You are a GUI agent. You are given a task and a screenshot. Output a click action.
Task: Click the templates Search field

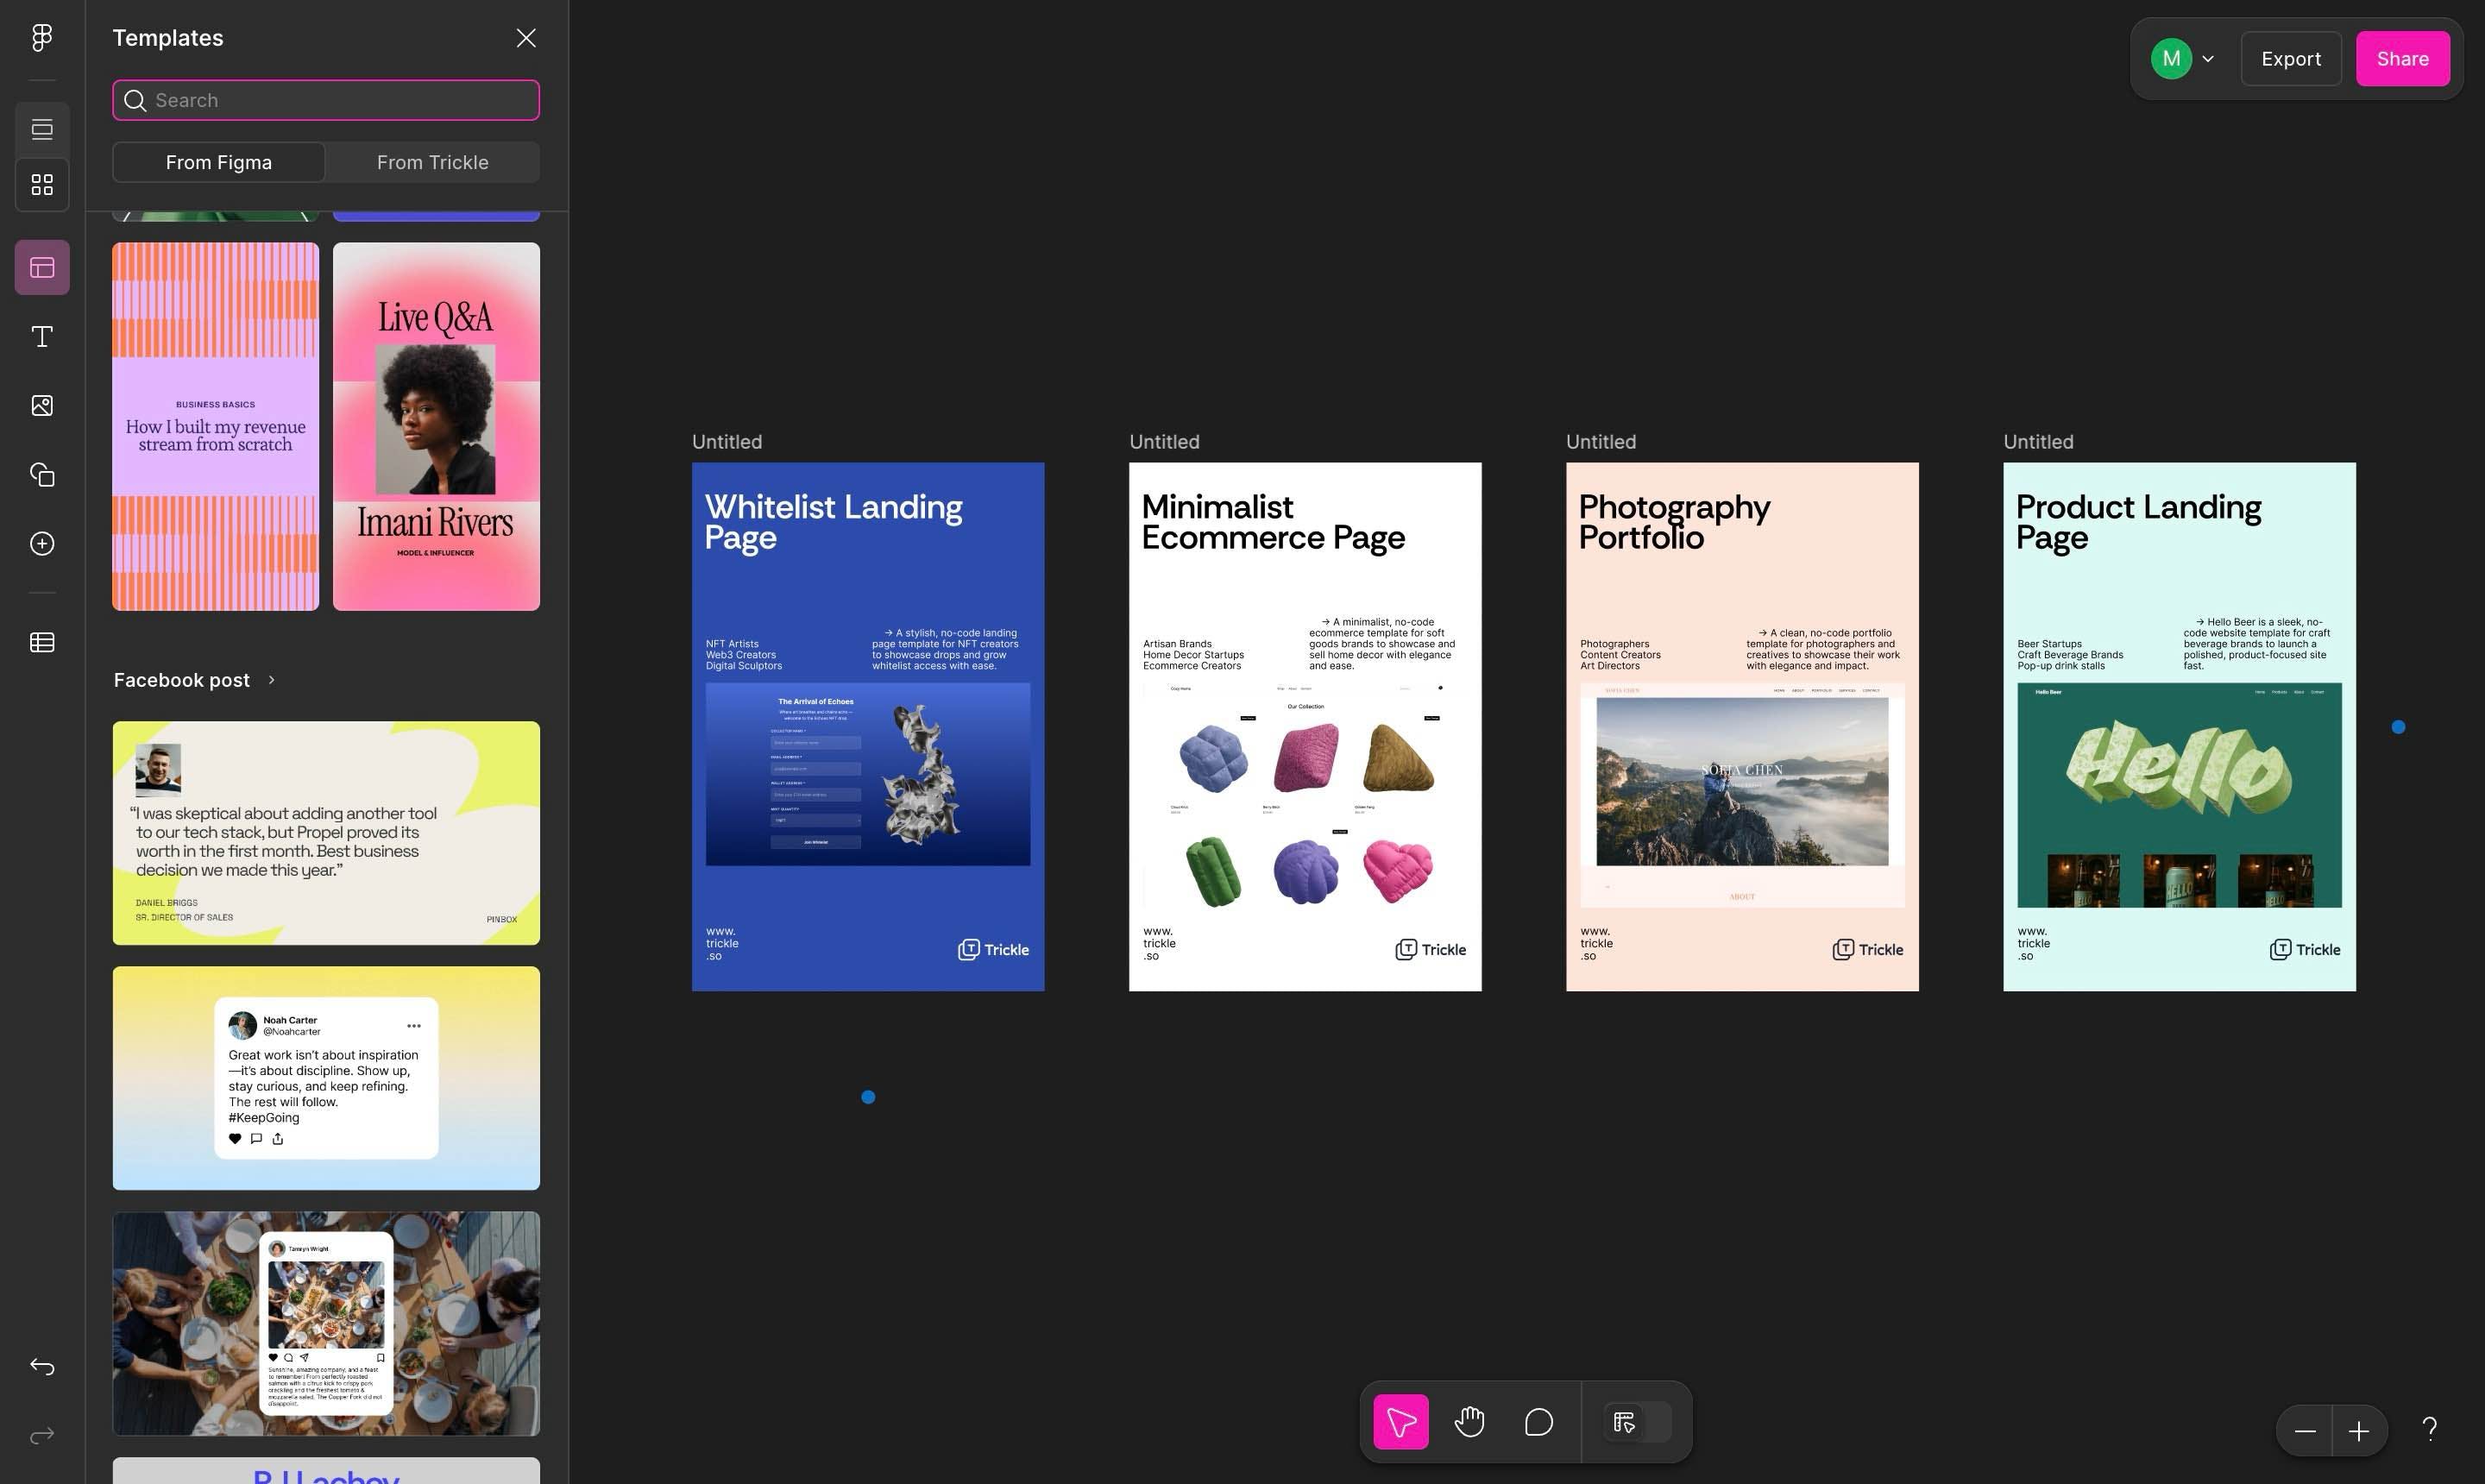tap(326, 100)
